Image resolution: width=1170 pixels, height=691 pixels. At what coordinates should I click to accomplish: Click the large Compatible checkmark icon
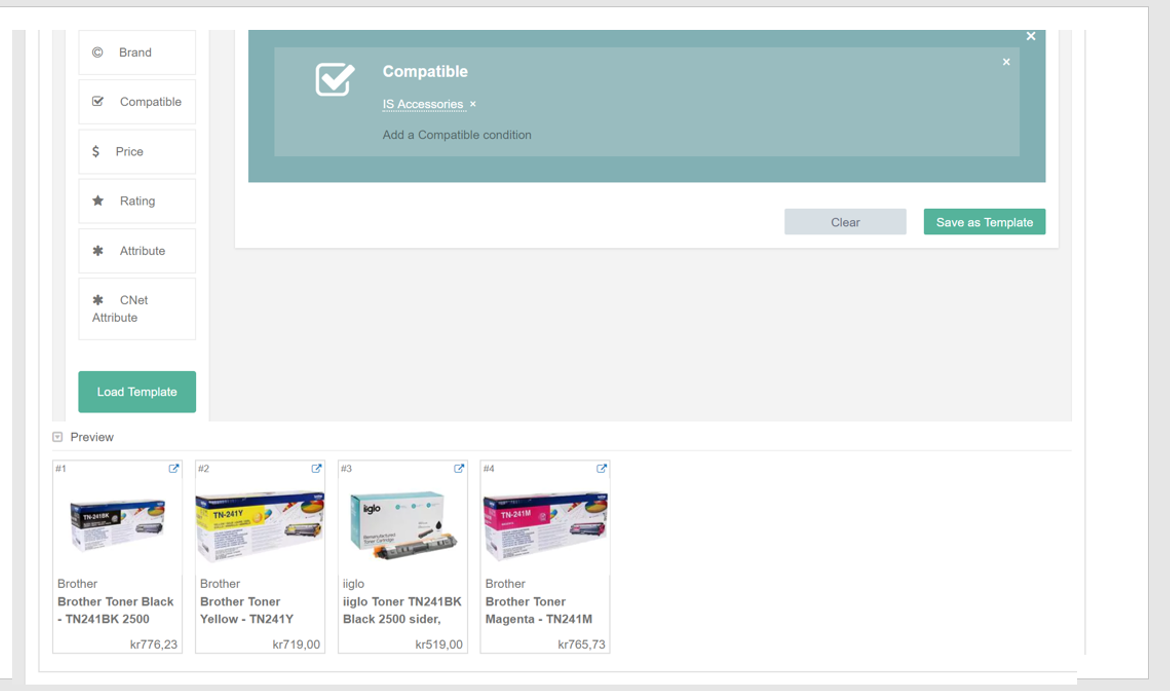point(335,79)
